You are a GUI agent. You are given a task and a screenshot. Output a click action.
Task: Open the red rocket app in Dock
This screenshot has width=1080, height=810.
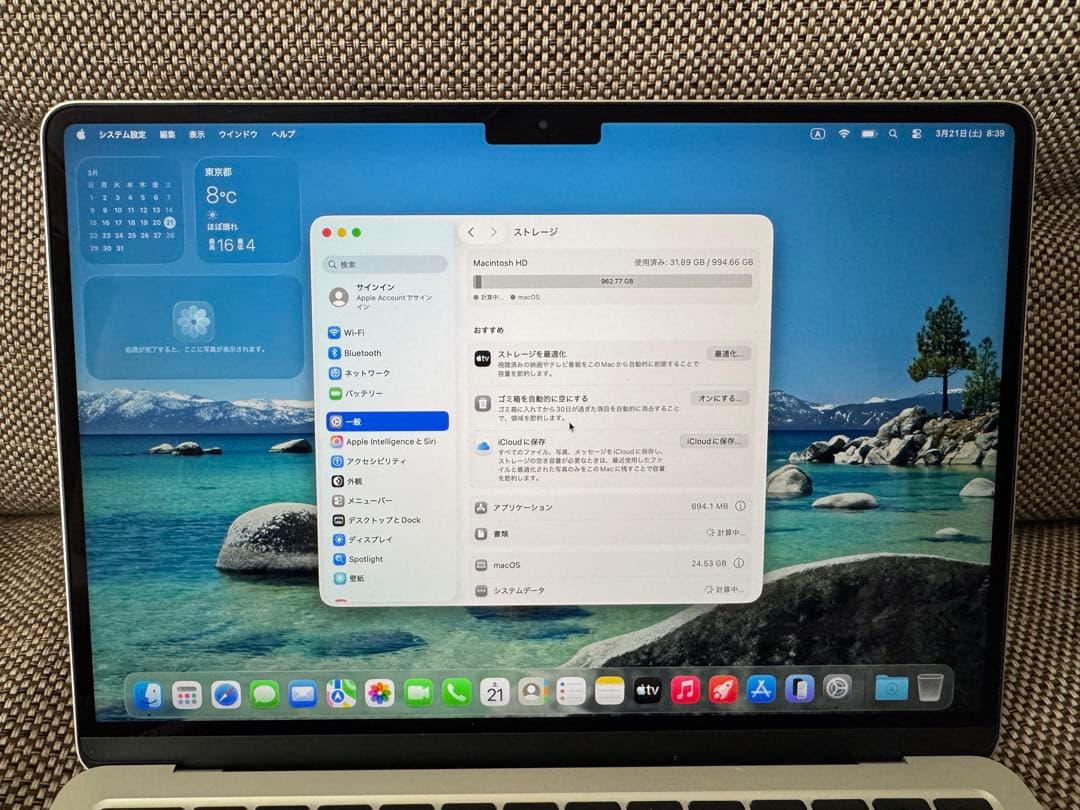point(723,689)
